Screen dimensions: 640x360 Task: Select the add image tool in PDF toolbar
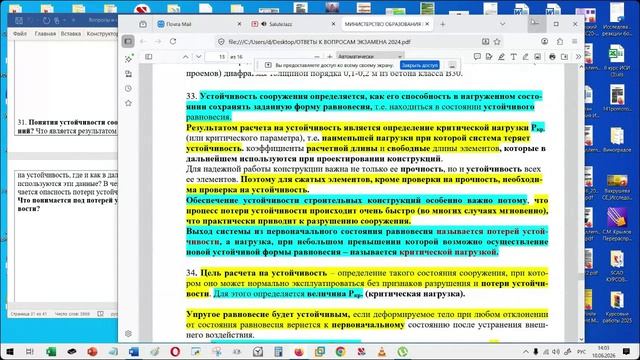(538, 57)
